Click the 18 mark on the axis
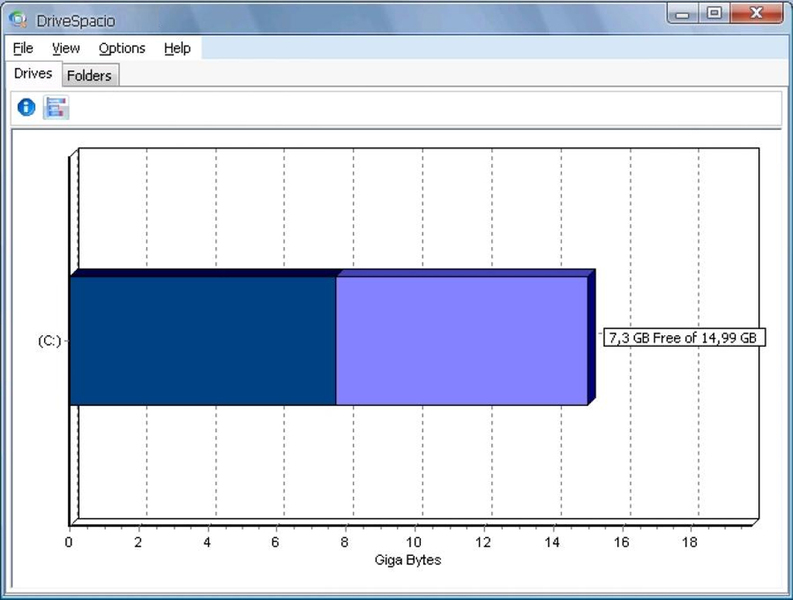The image size is (793, 600). pyautogui.click(x=690, y=542)
